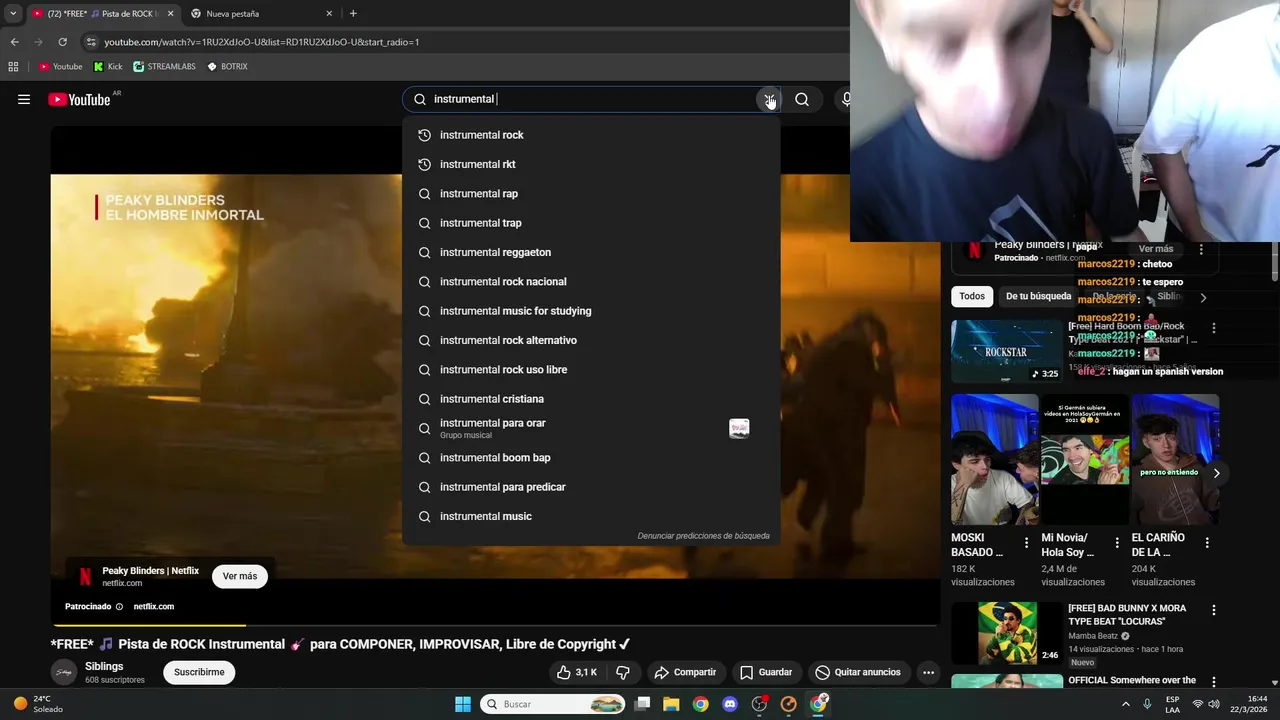
Task: Open options for Hard Boom Bap/Rock video
Action: tap(1214, 328)
